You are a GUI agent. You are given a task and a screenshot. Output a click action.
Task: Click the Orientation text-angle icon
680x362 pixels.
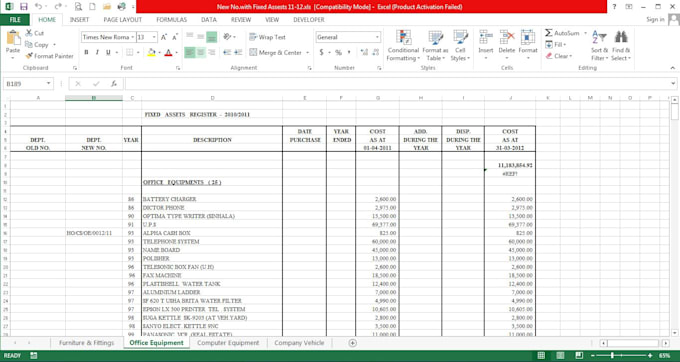point(227,37)
